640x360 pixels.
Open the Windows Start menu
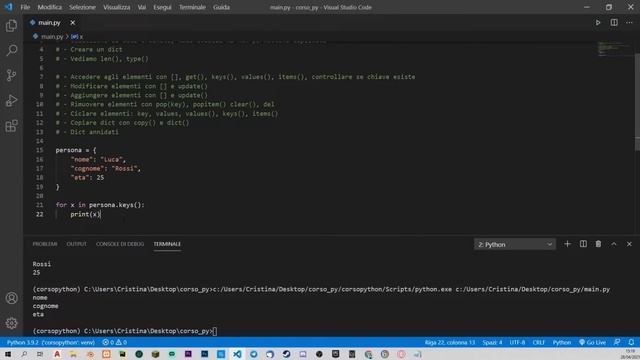(8, 354)
